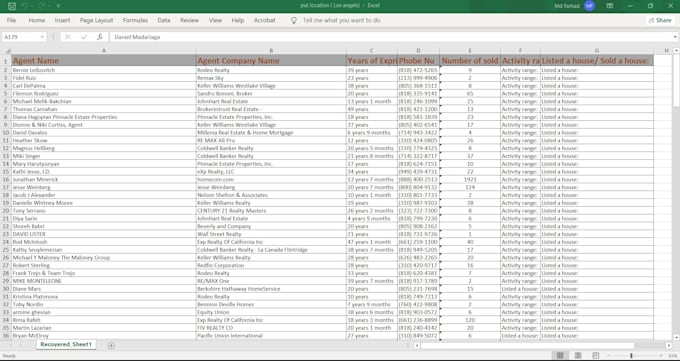Viewport: 680px width, 361px height.
Task: Switch to Page Break Preview icon
Action: [x=595, y=356]
